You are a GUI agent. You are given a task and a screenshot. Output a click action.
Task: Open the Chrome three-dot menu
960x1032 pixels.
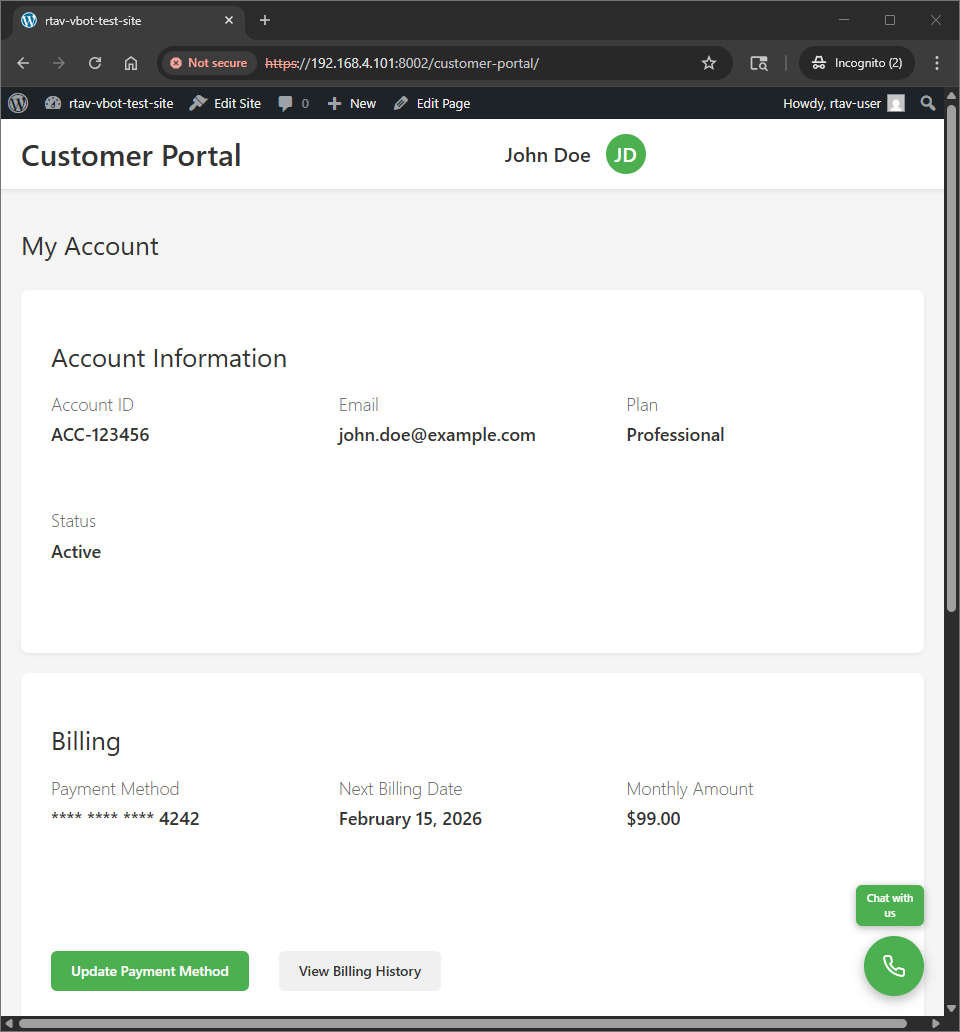(937, 63)
